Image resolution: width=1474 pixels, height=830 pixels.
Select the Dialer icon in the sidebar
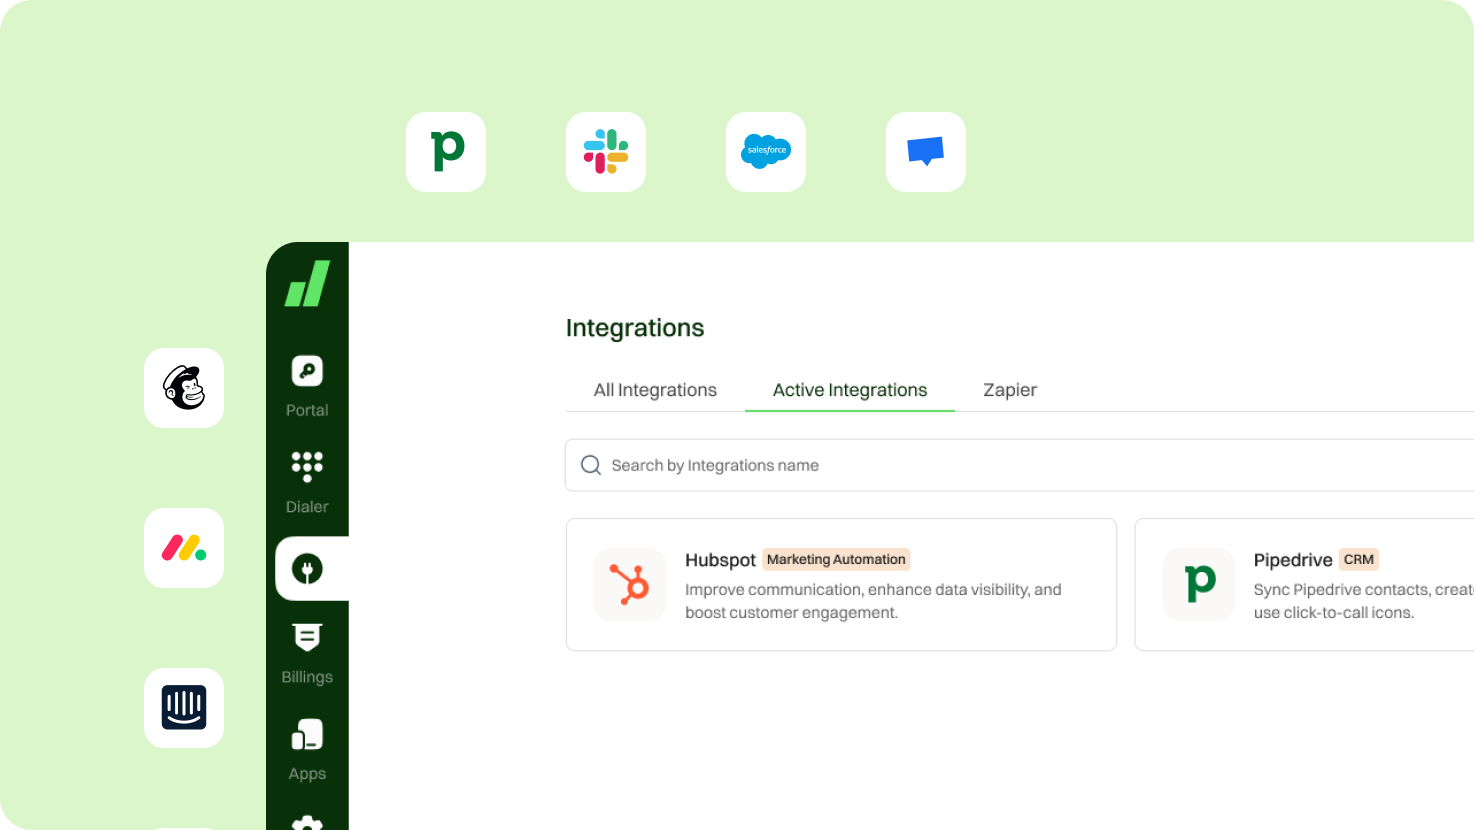(306, 466)
